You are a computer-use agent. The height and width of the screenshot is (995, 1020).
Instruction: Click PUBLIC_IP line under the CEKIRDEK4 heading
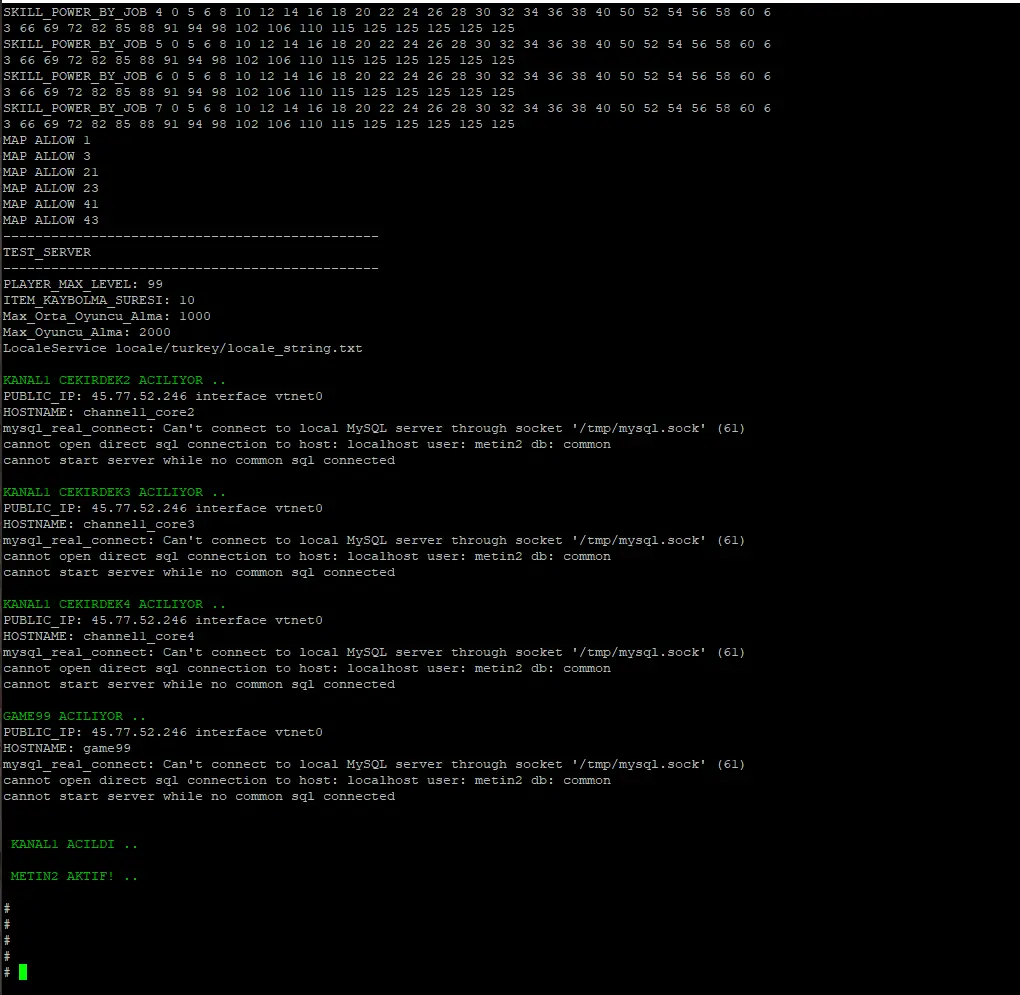pos(163,620)
